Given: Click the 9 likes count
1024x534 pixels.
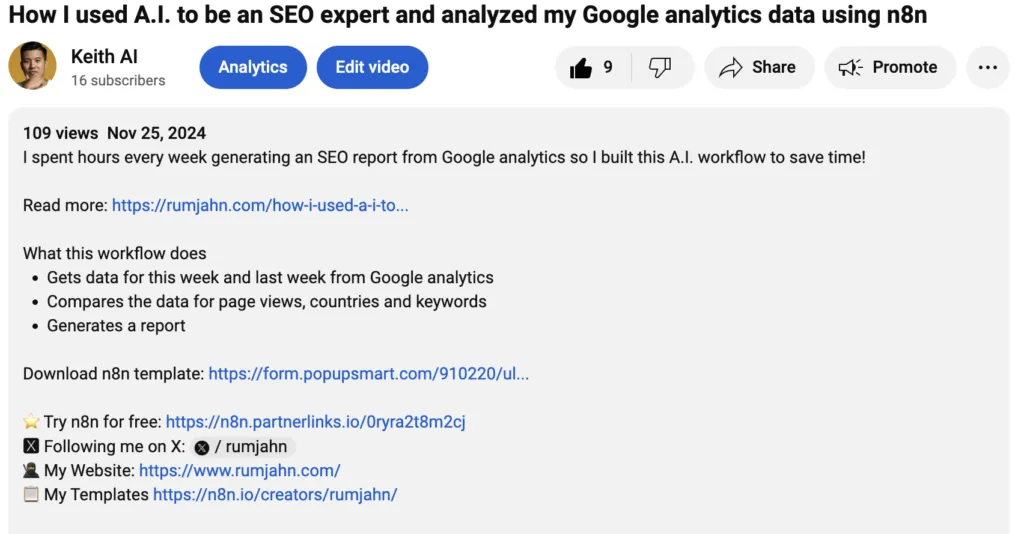Looking at the screenshot, I should (608, 68).
